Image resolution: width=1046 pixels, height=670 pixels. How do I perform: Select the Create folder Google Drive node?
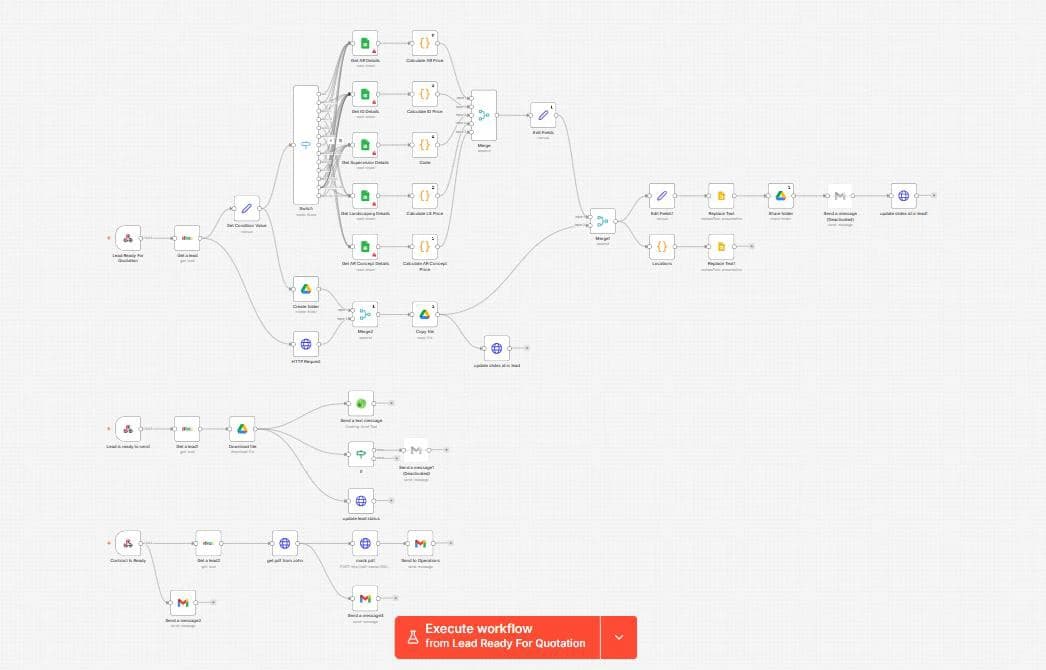(x=306, y=289)
